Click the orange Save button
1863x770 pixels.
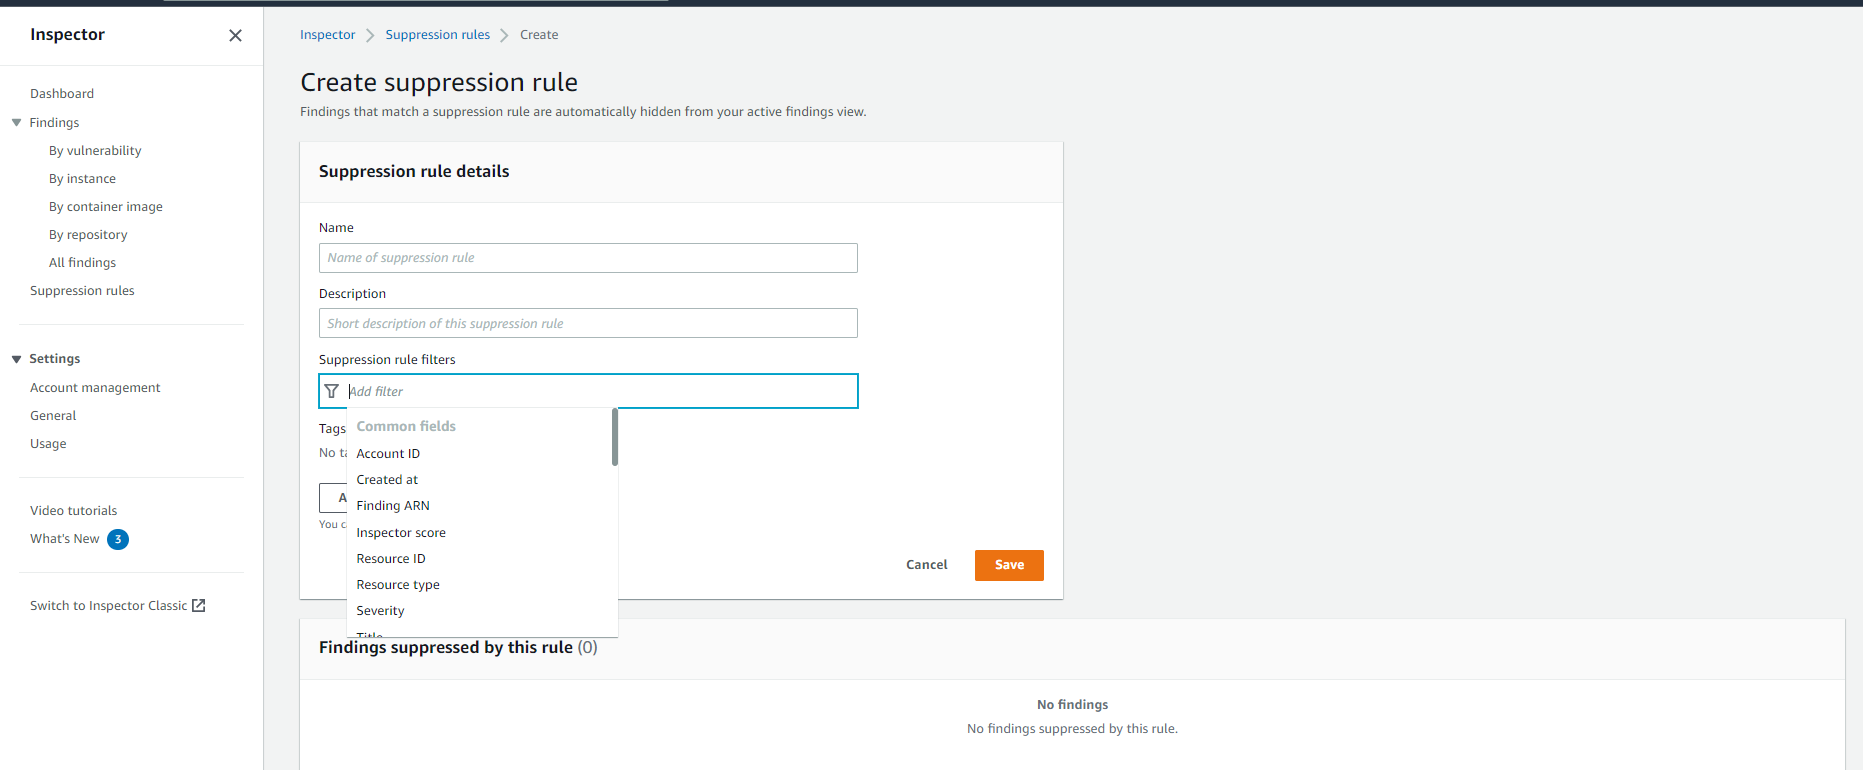click(1009, 565)
